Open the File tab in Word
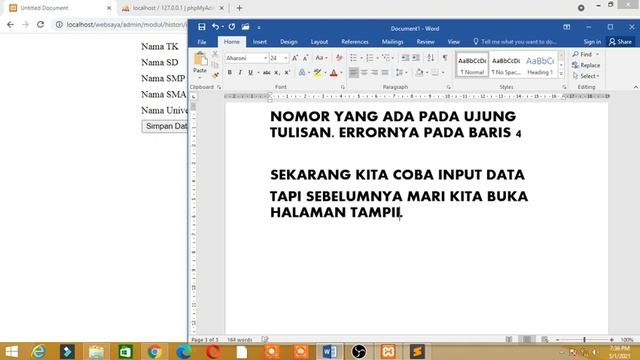The width and height of the screenshot is (640, 360). click(x=202, y=42)
